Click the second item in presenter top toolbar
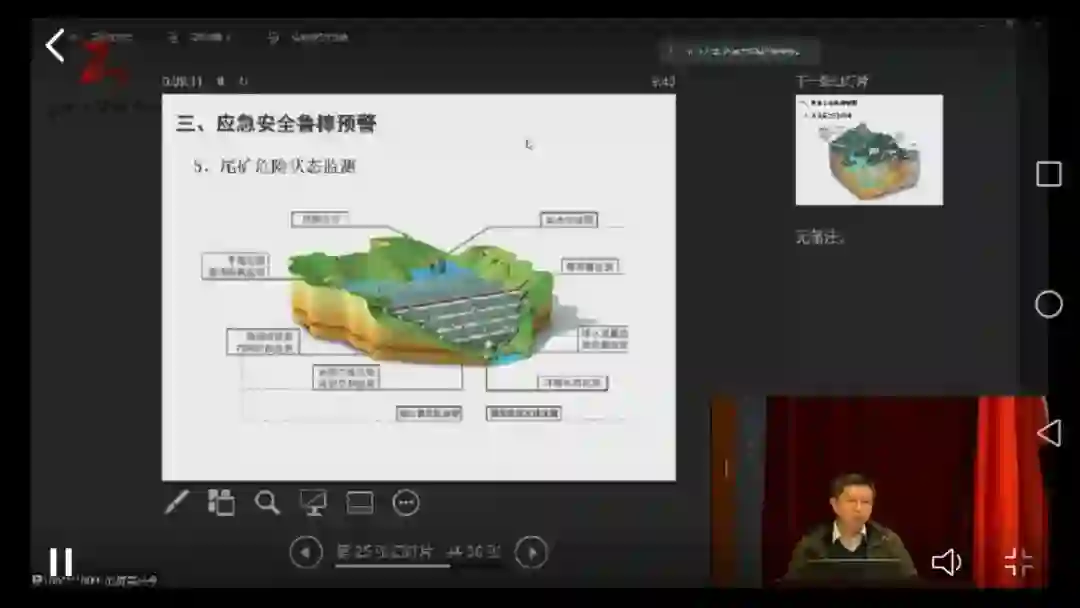 pos(200,37)
